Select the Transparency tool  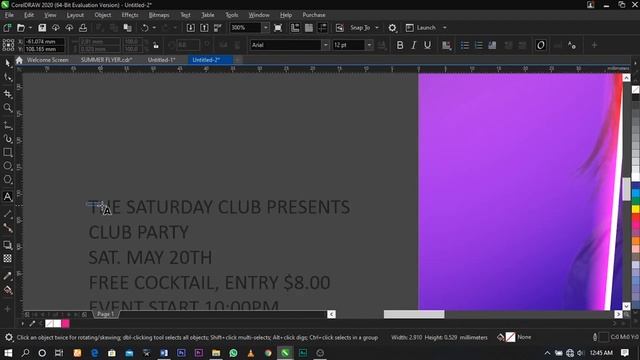[x=7, y=258]
